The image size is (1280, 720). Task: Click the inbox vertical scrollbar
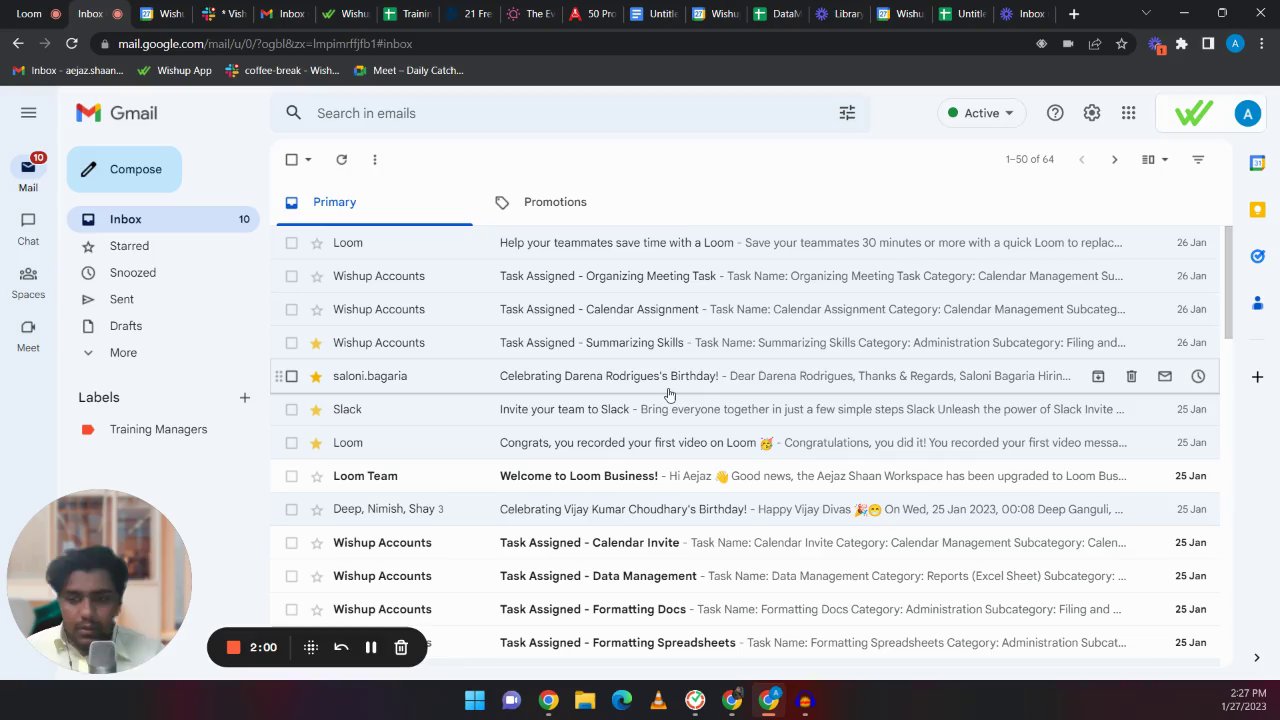1228,282
